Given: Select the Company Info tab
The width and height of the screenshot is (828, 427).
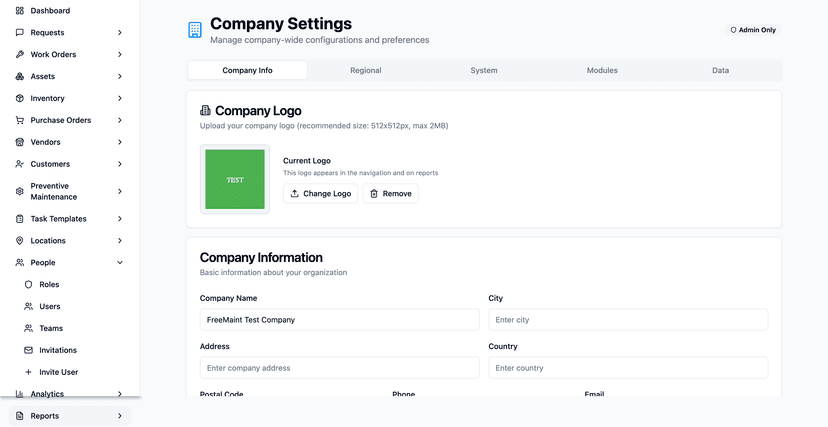Looking at the screenshot, I should click(x=248, y=70).
